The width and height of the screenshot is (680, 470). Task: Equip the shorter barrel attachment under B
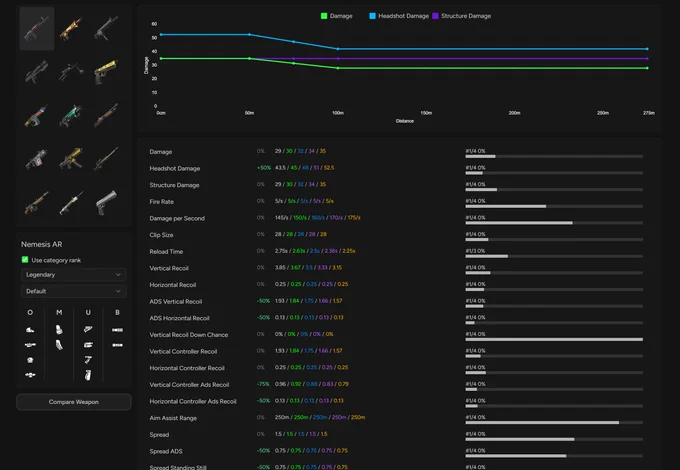pyautogui.click(x=117, y=345)
